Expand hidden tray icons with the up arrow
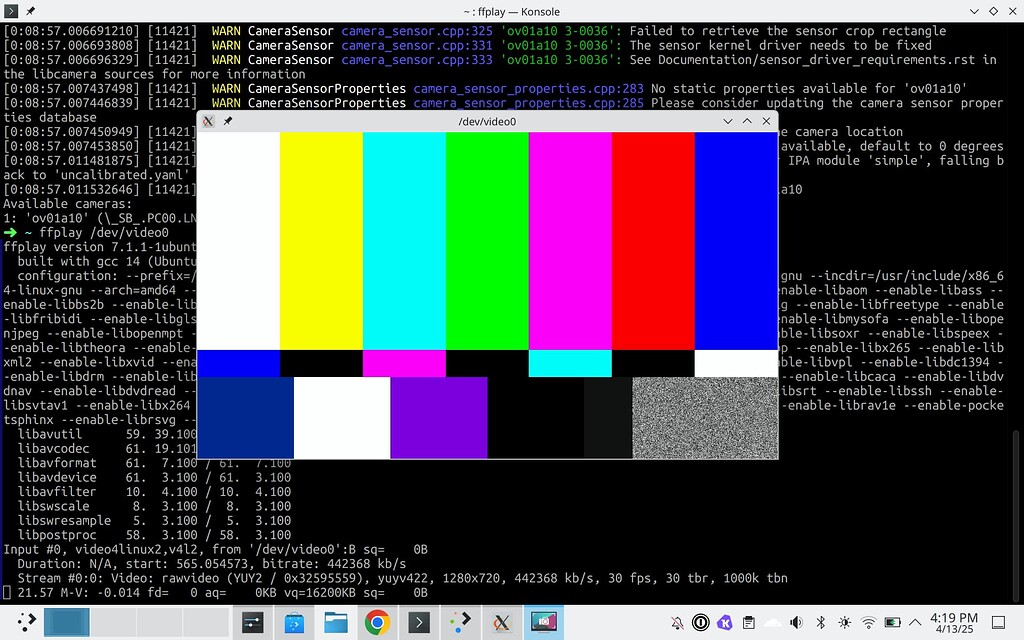1024x640 pixels. point(915,621)
